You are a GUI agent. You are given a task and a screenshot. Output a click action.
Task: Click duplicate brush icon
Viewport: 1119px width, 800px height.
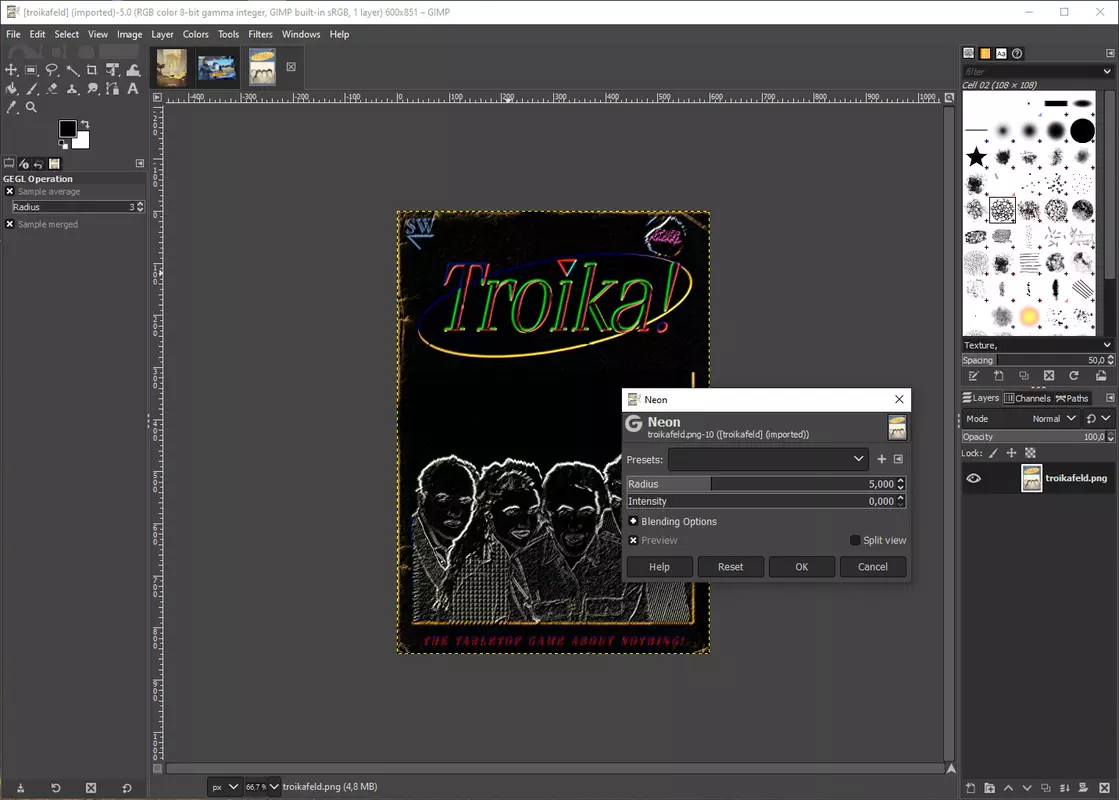pyautogui.click(x=1023, y=376)
